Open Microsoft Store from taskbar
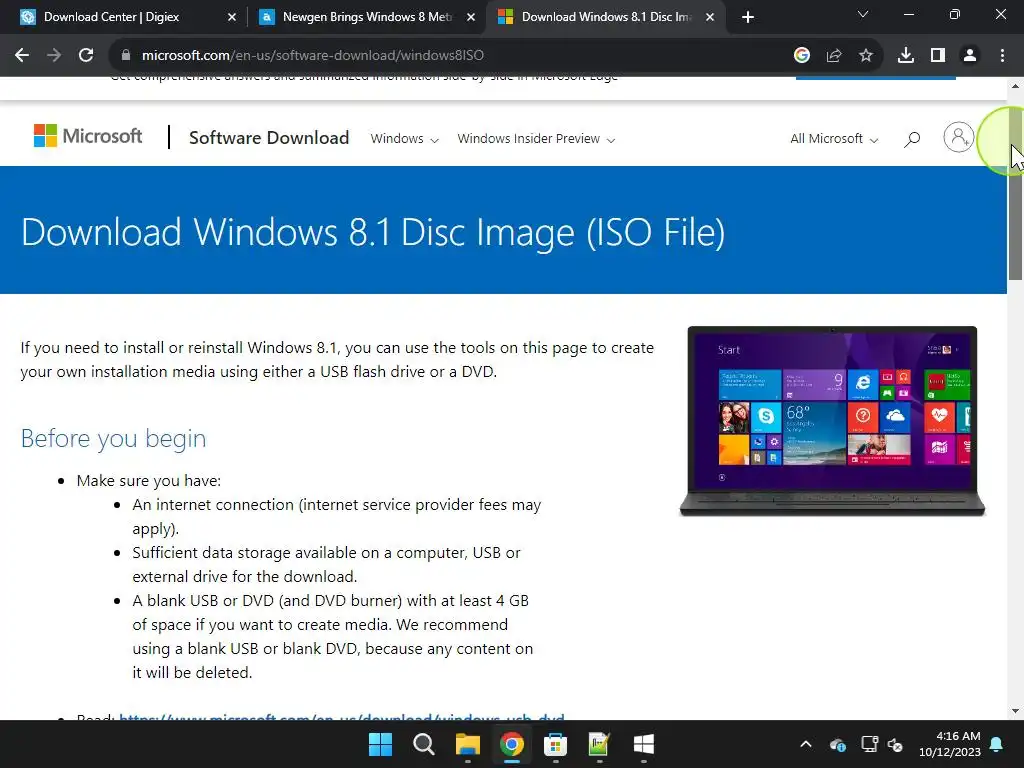This screenshot has width=1024, height=768. pos(556,744)
